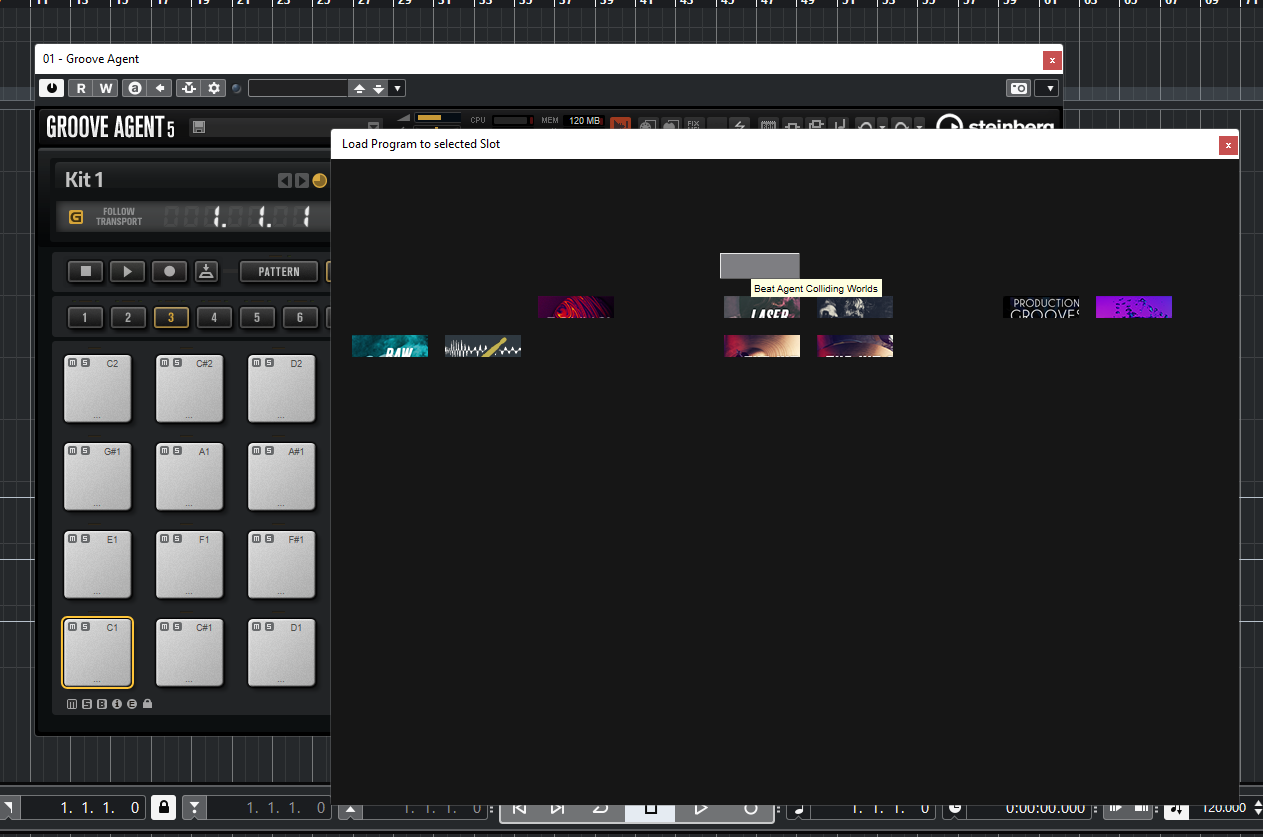Select the highlighted C1 pad
Image resolution: width=1263 pixels, height=837 pixels.
click(97, 653)
